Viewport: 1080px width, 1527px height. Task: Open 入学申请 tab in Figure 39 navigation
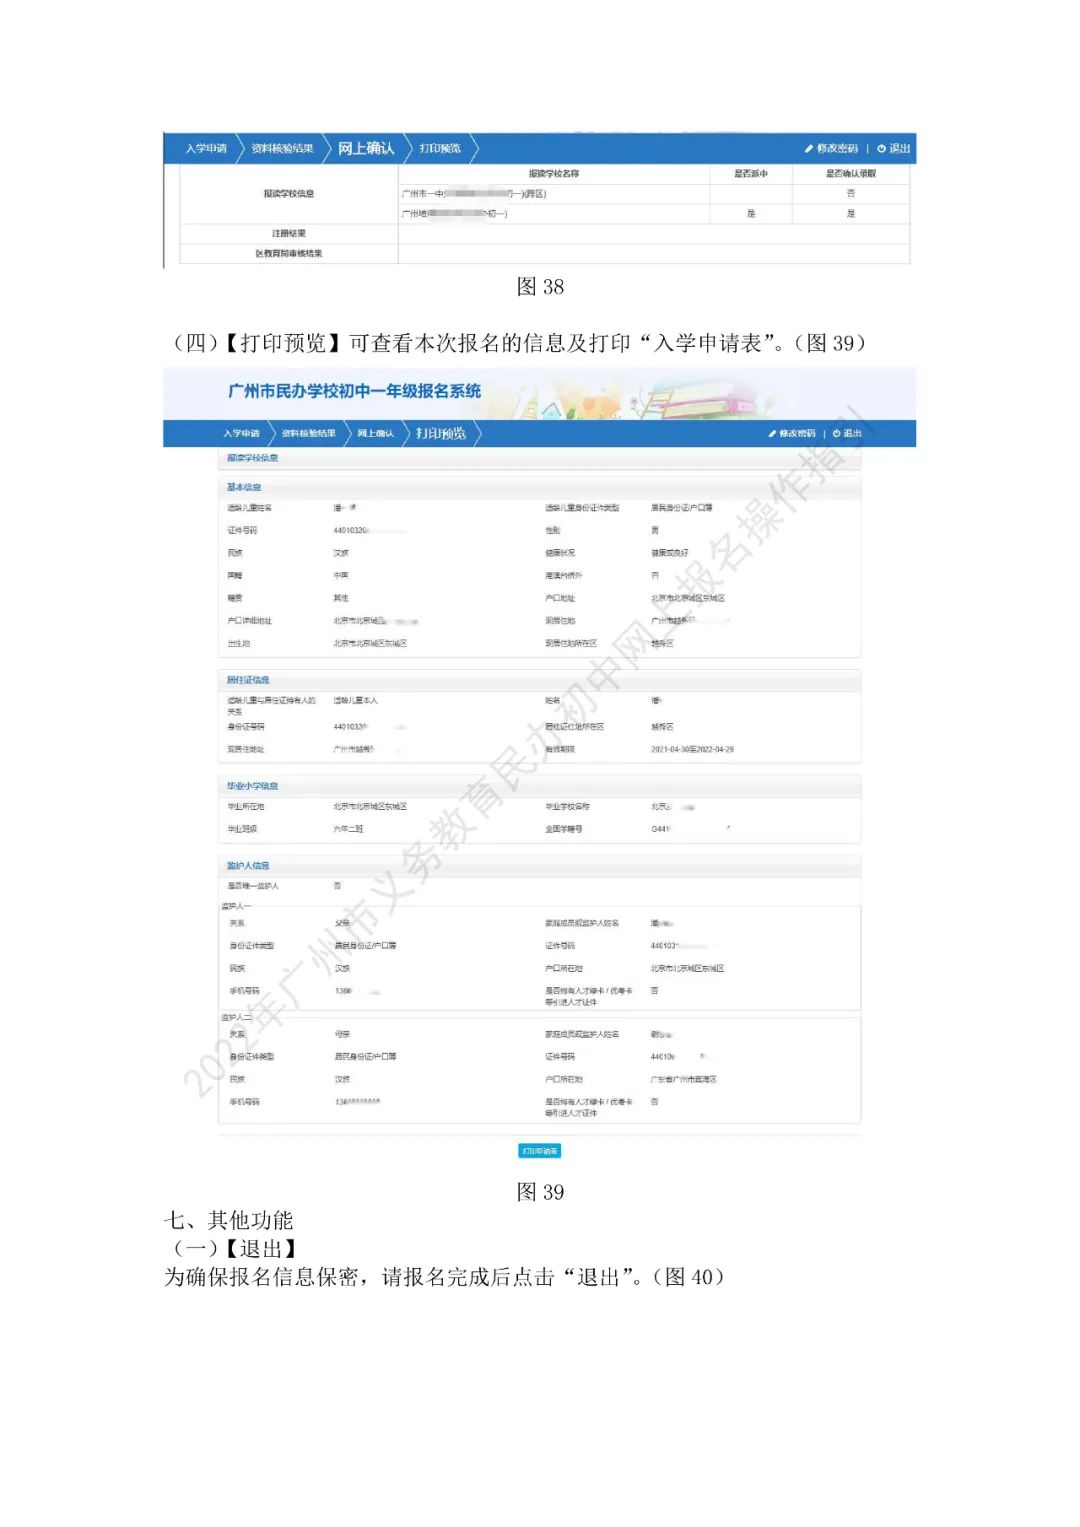click(x=241, y=433)
